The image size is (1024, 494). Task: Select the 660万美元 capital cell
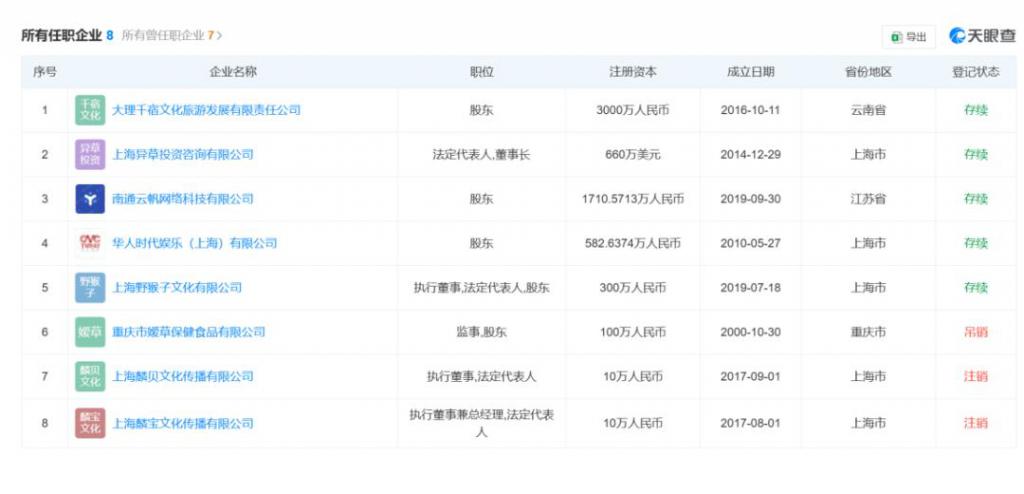[633, 155]
